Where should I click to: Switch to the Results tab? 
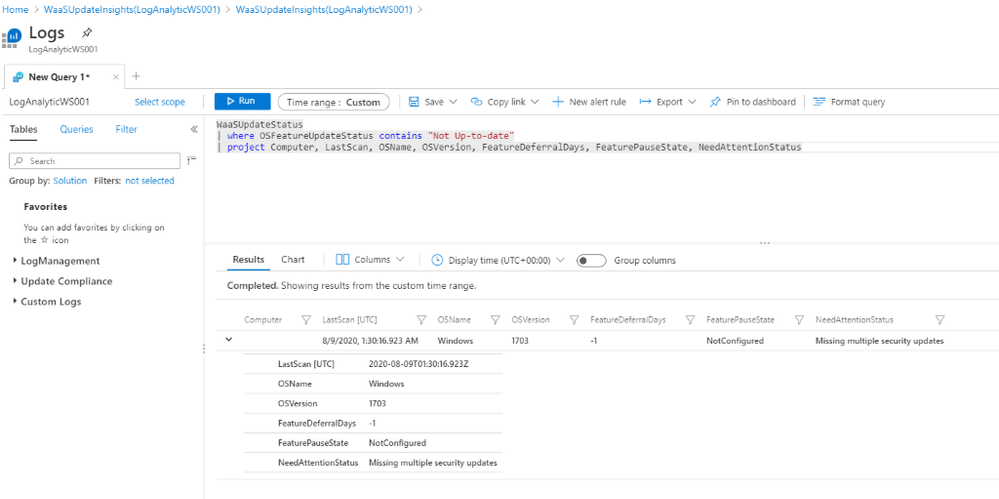coord(248,259)
